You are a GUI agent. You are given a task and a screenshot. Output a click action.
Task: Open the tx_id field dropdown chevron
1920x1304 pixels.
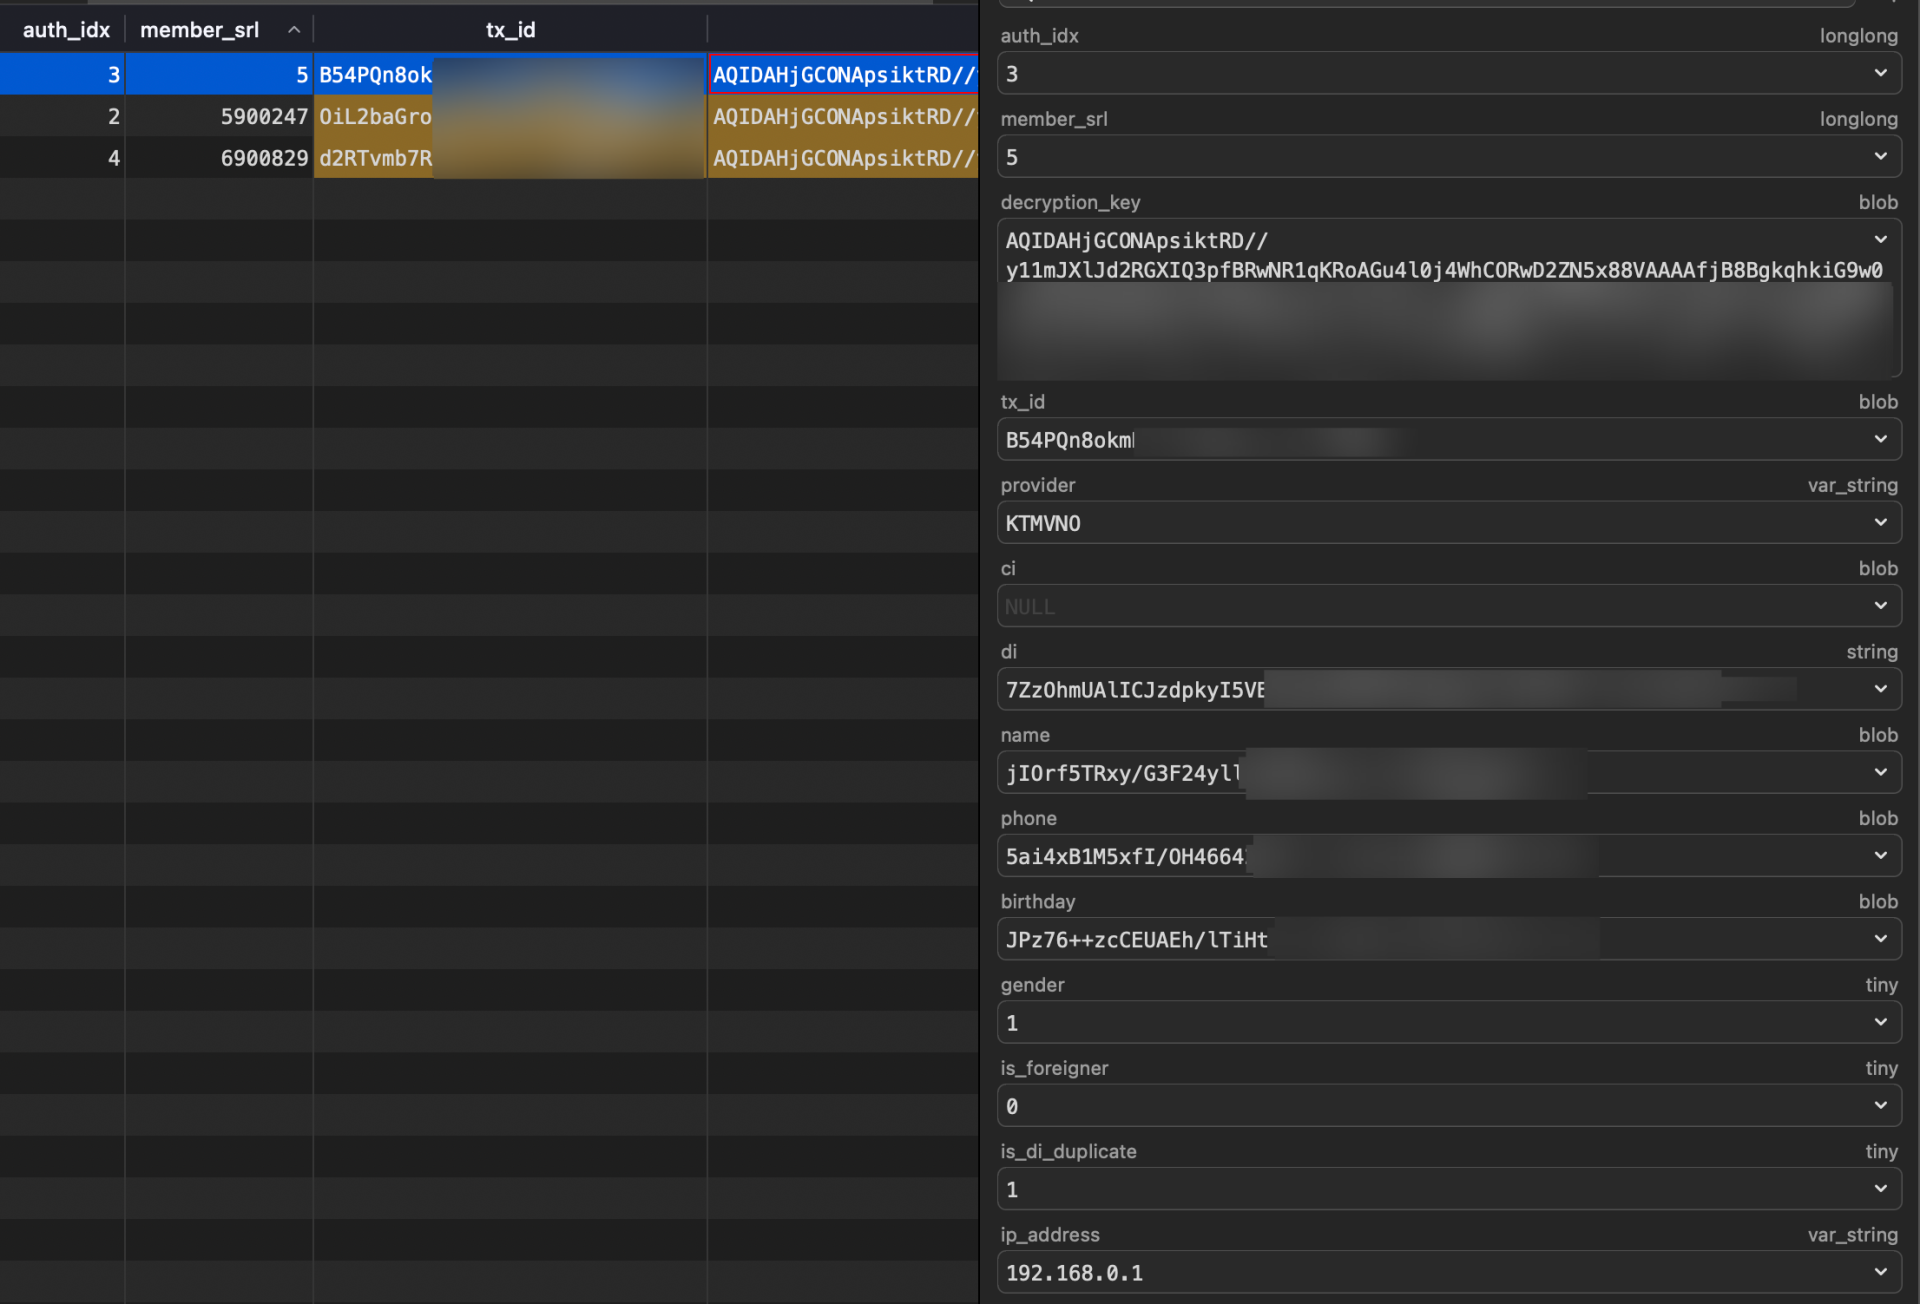point(1880,439)
